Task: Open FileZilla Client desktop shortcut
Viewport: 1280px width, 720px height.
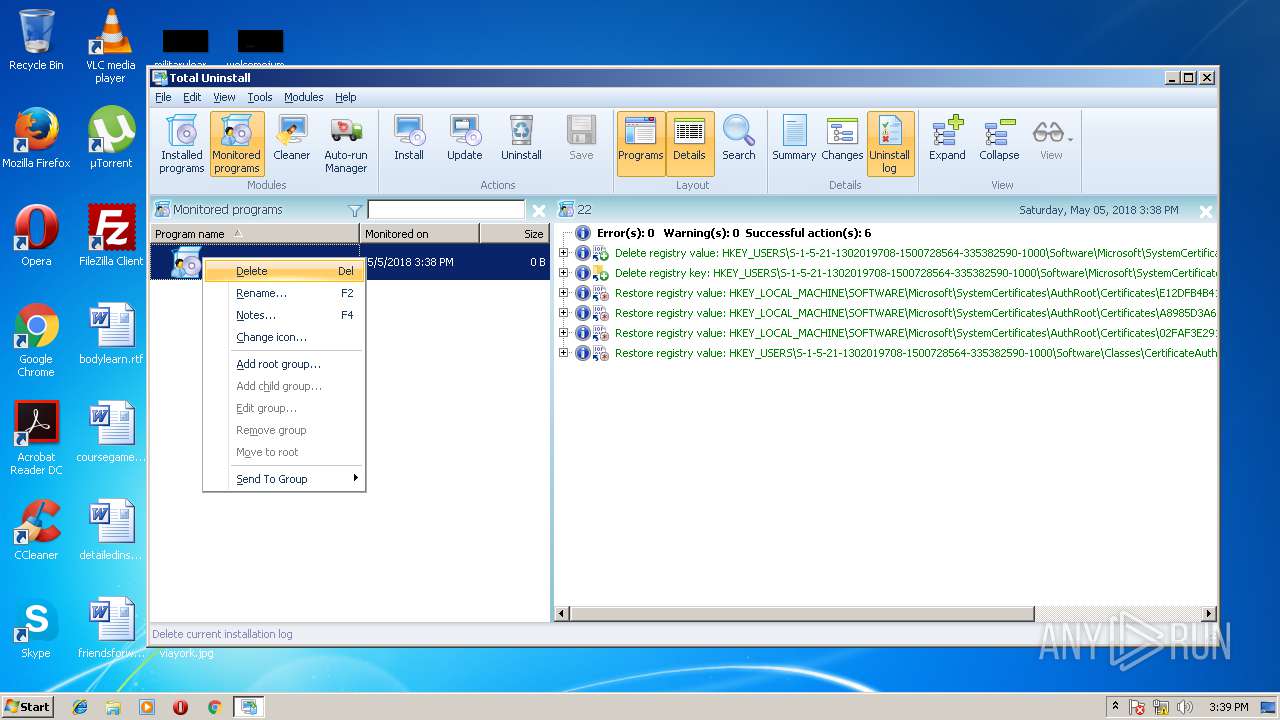Action: [110, 236]
